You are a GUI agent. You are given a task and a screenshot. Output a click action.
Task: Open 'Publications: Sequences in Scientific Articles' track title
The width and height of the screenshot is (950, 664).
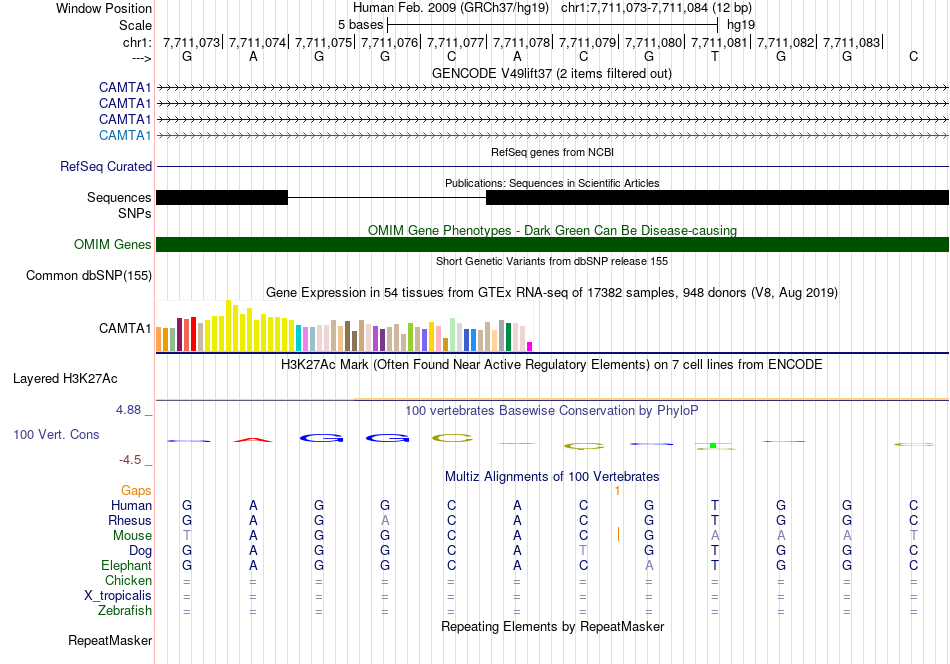coord(552,183)
